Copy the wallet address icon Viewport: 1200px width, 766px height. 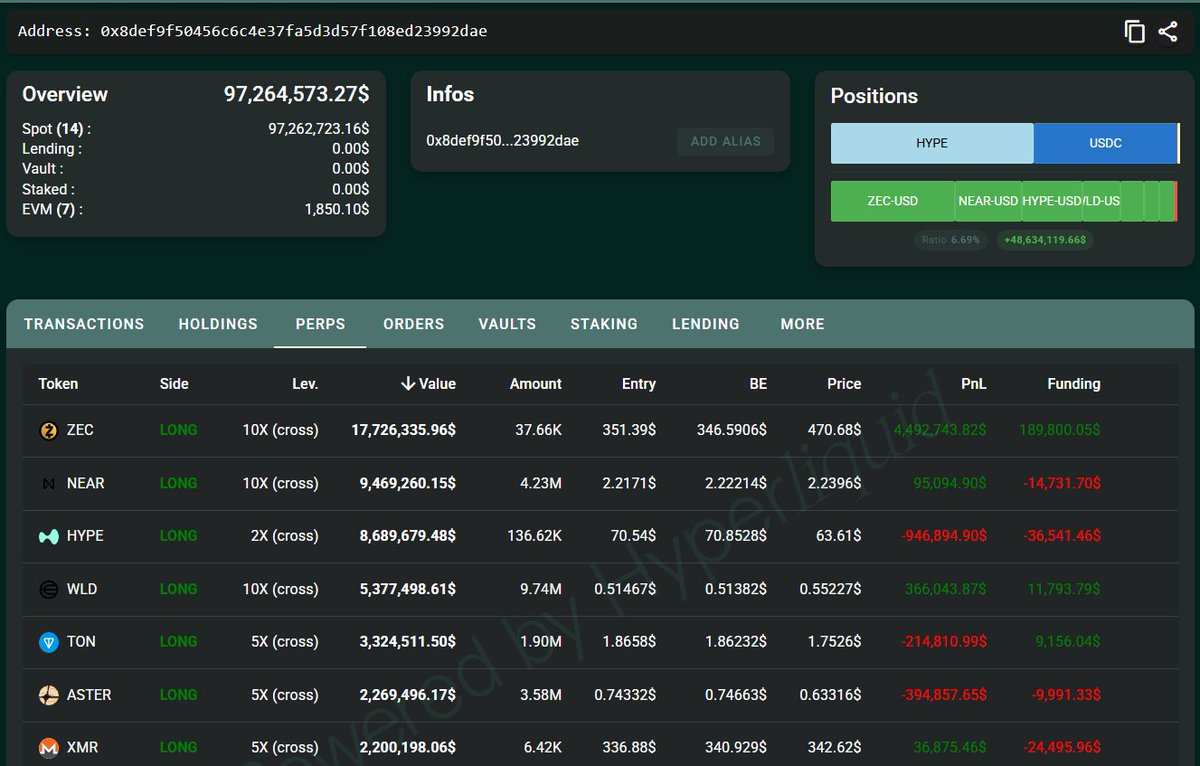coord(1134,32)
